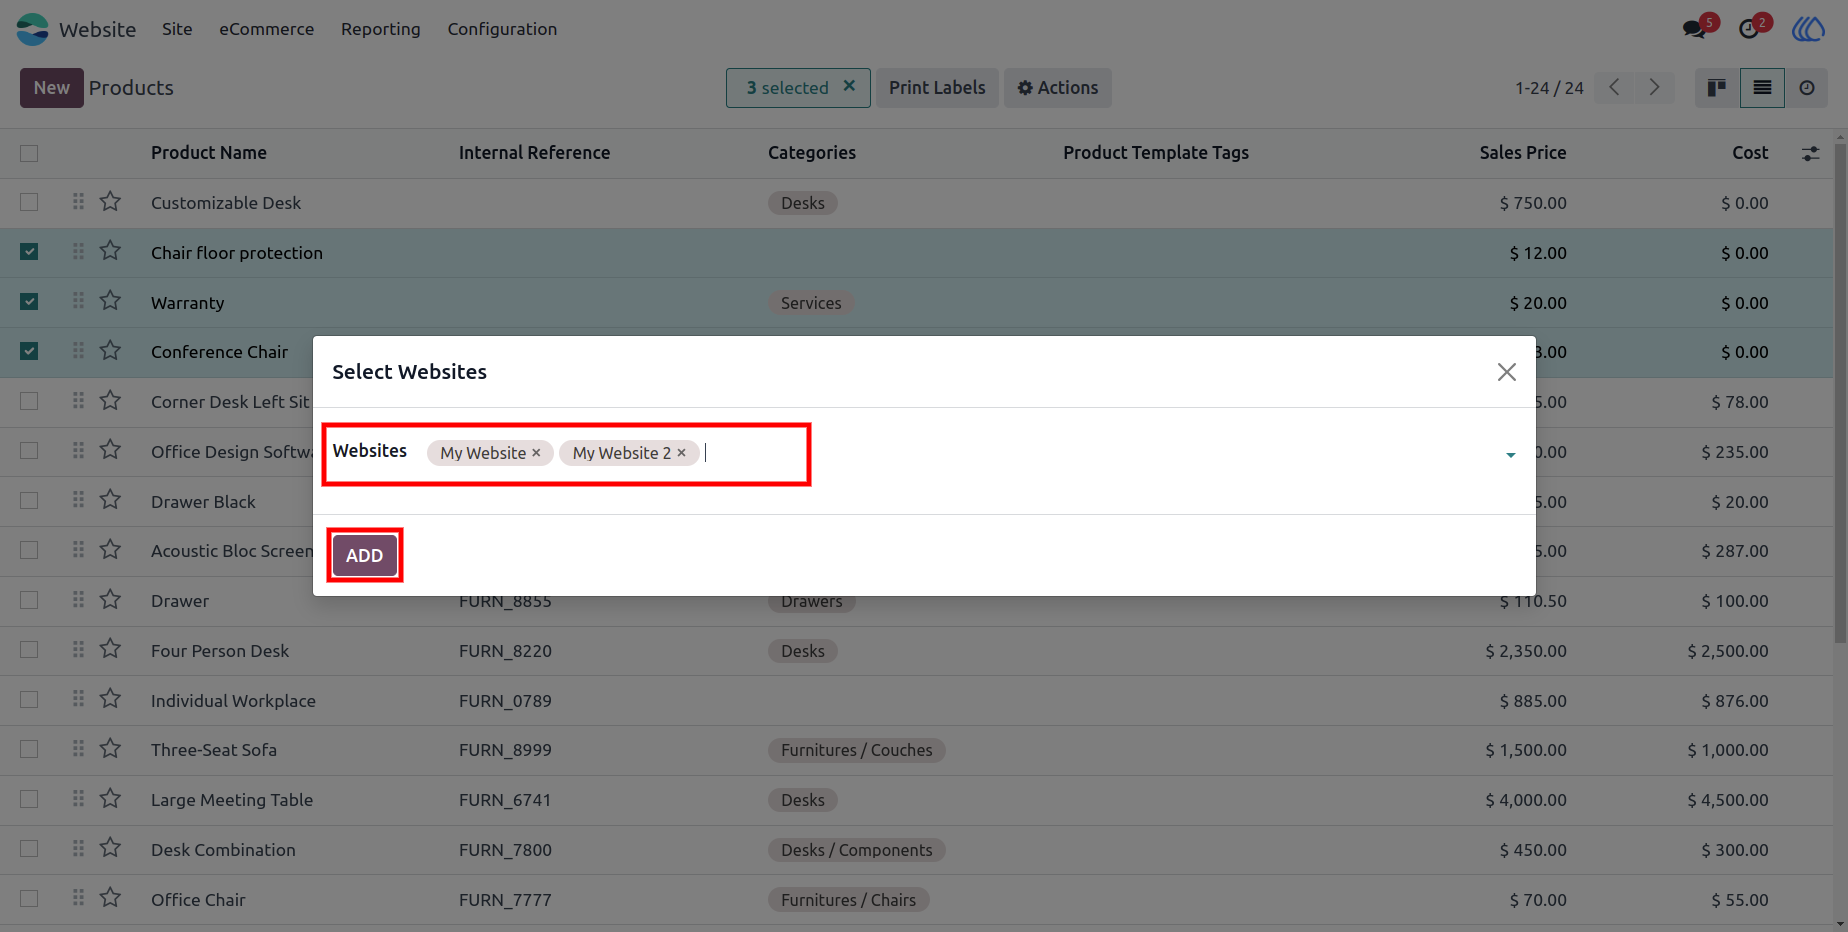Open the eCommerce menu
1848x932 pixels.
267,29
